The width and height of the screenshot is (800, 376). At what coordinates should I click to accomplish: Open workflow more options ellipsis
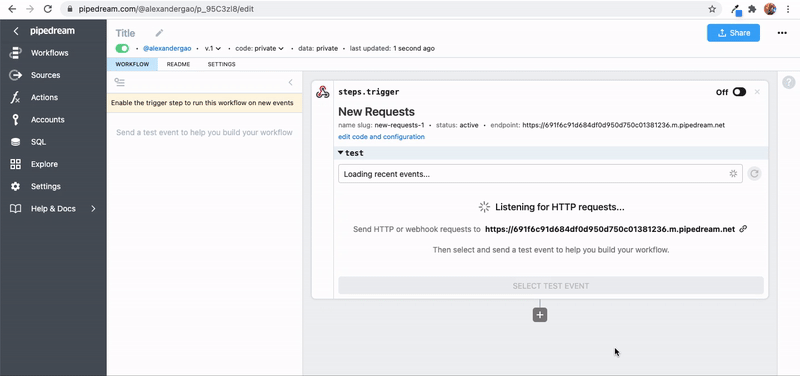pyautogui.click(x=782, y=33)
